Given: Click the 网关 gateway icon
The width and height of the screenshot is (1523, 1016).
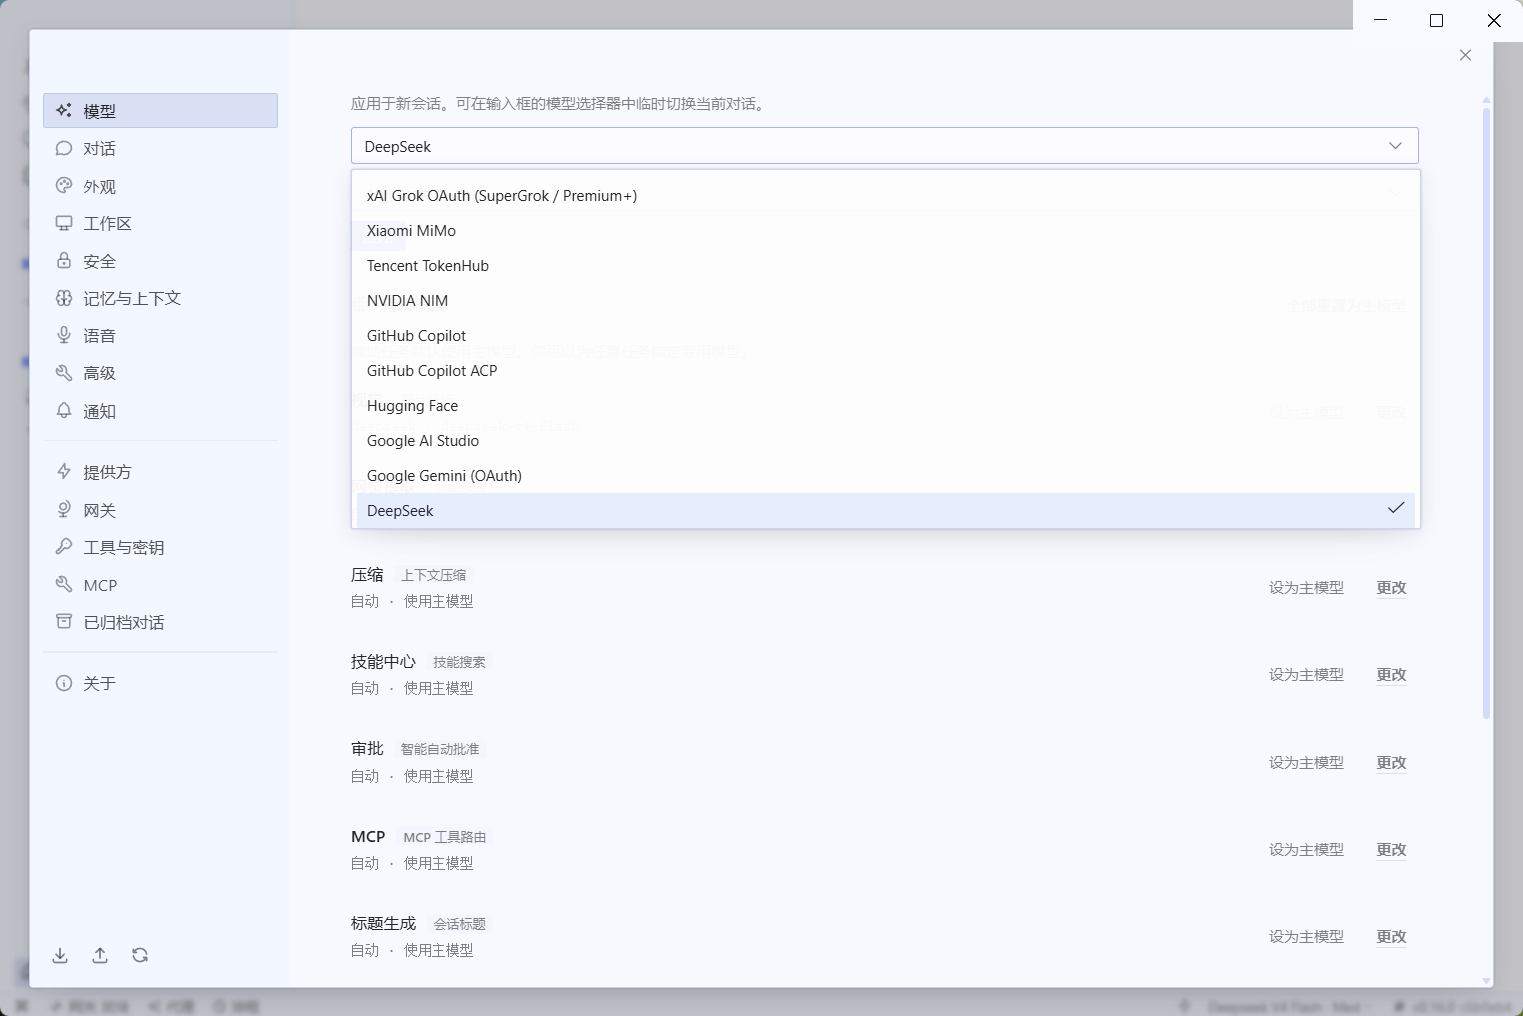Looking at the screenshot, I should coord(64,509).
